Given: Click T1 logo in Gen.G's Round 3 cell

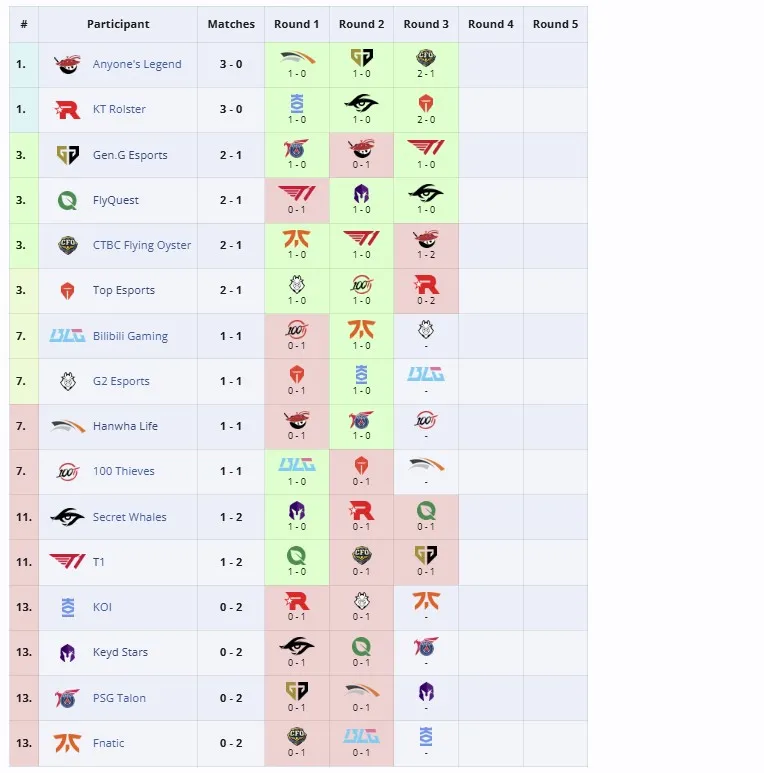Looking at the screenshot, I should click(x=426, y=147).
